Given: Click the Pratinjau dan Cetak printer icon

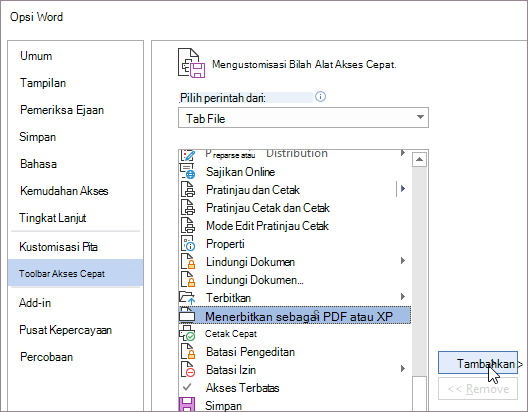Looking at the screenshot, I should point(188,190).
